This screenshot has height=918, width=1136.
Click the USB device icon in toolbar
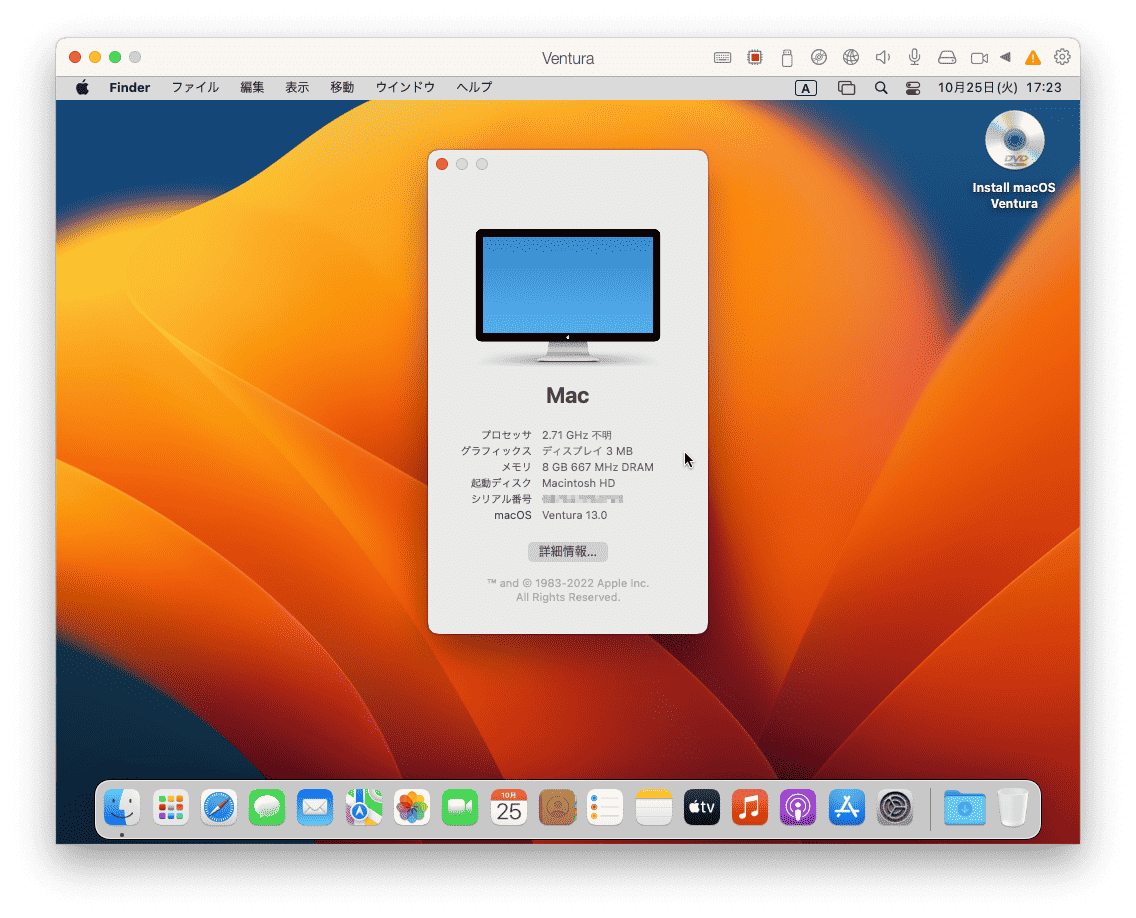(x=787, y=58)
